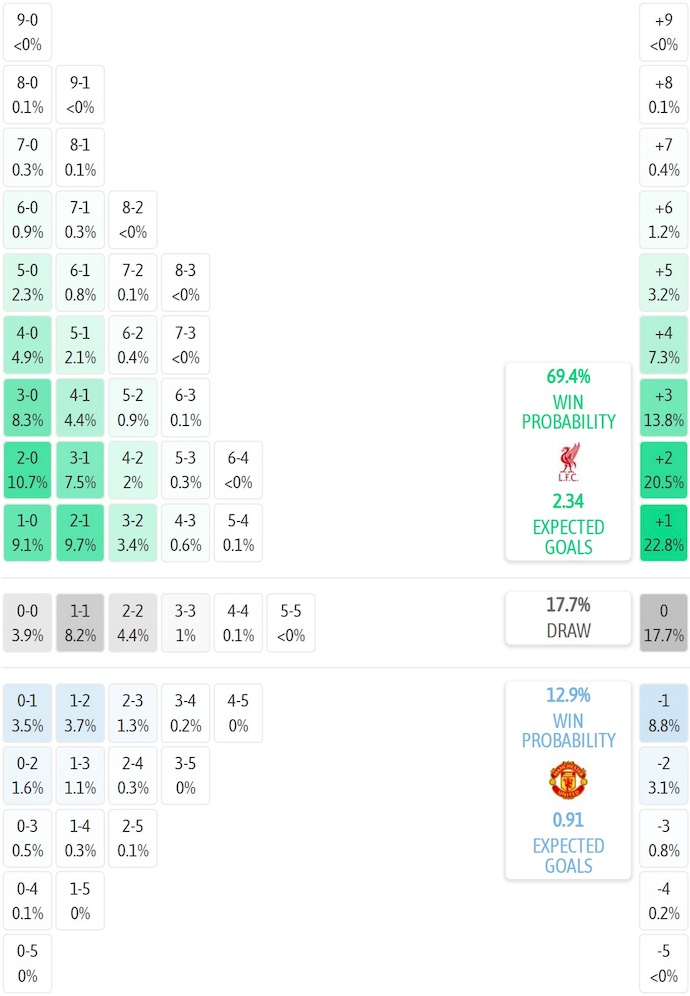
Task: Click the 69.4% win probability text
Action: (x=568, y=377)
